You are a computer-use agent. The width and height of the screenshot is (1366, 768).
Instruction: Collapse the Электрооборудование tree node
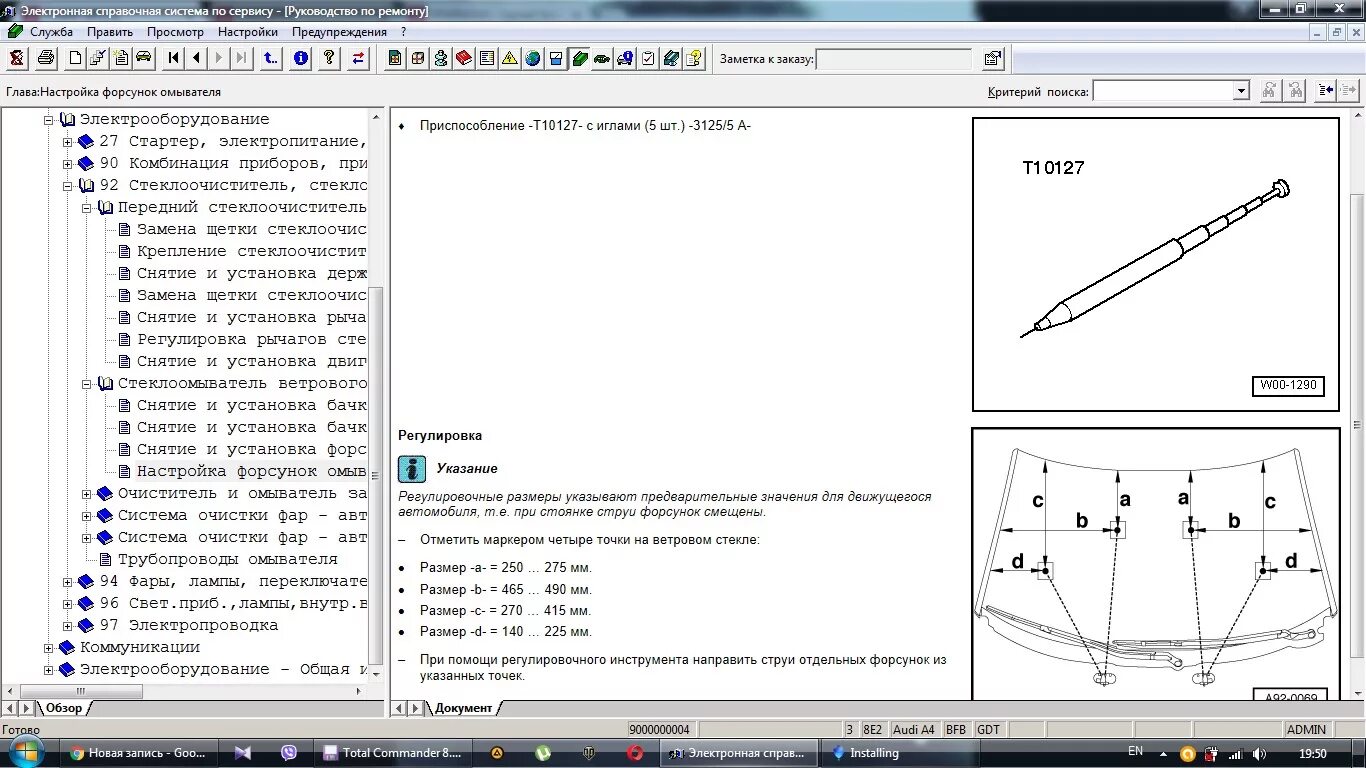click(x=49, y=120)
